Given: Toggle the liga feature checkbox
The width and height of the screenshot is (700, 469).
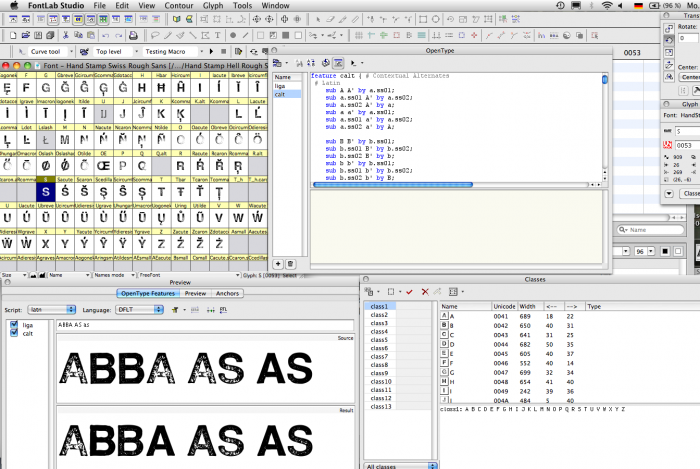Looking at the screenshot, I should pyautogui.click(x=14, y=324).
